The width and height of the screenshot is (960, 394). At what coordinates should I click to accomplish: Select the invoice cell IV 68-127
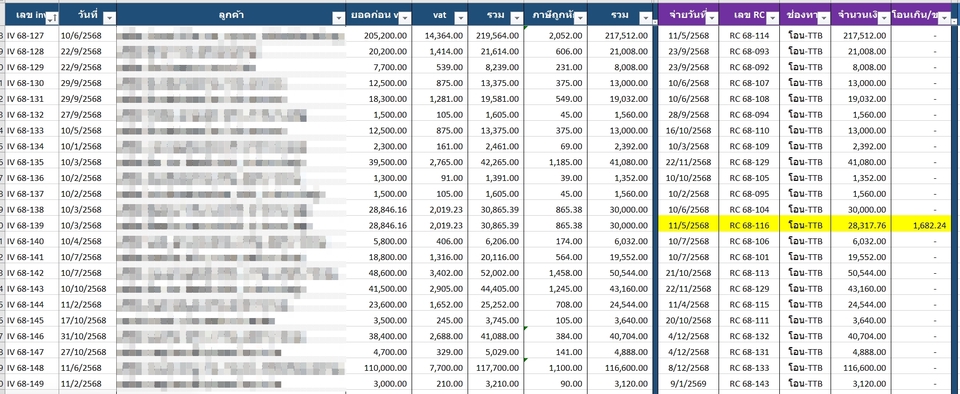pyautogui.click(x=31, y=36)
